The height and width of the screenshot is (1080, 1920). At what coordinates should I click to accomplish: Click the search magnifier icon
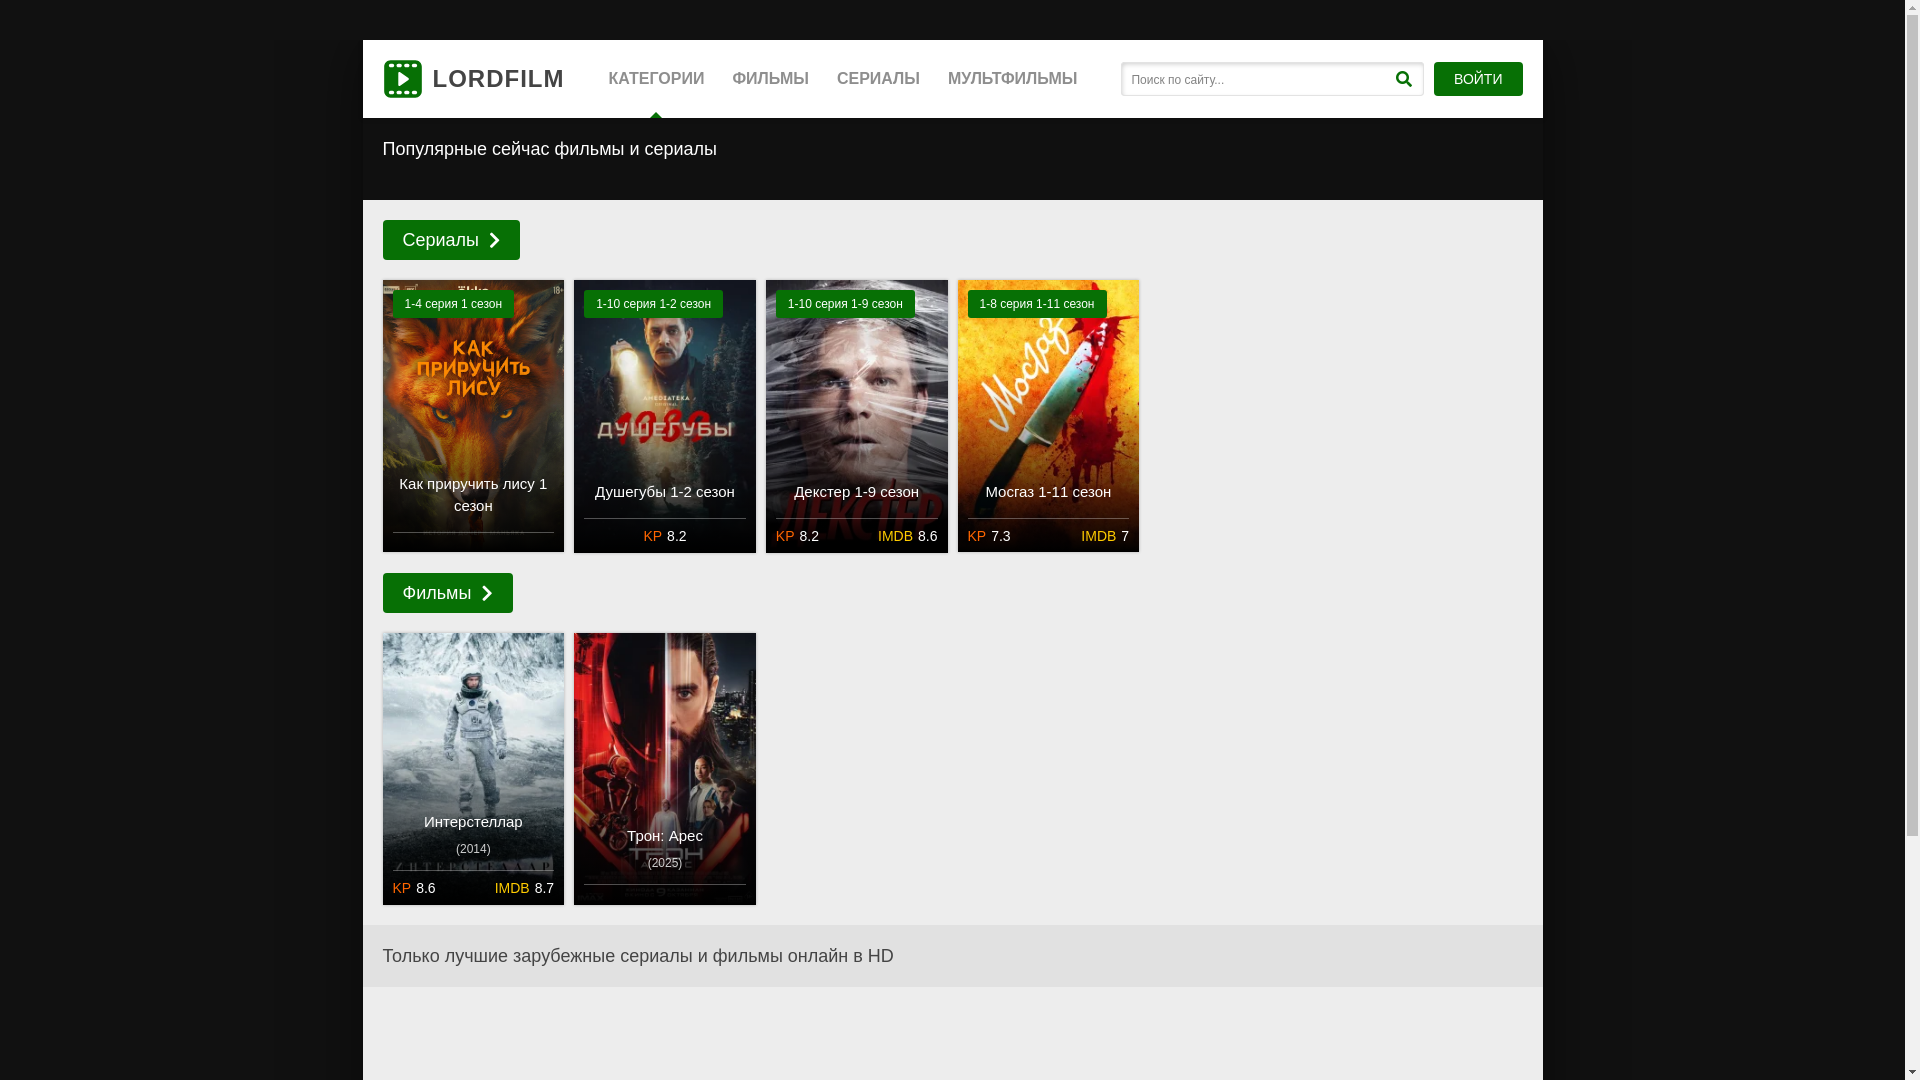pyautogui.click(x=1403, y=79)
